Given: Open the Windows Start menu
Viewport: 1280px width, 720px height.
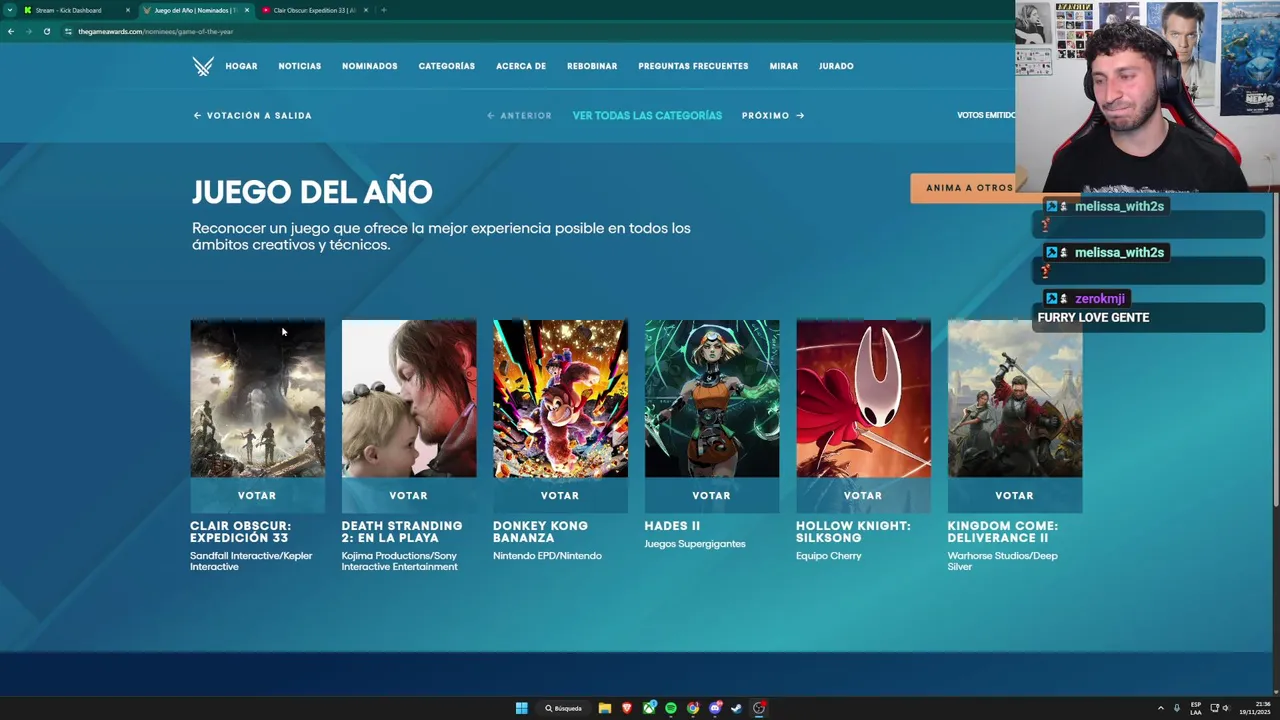Looking at the screenshot, I should pos(521,708).
